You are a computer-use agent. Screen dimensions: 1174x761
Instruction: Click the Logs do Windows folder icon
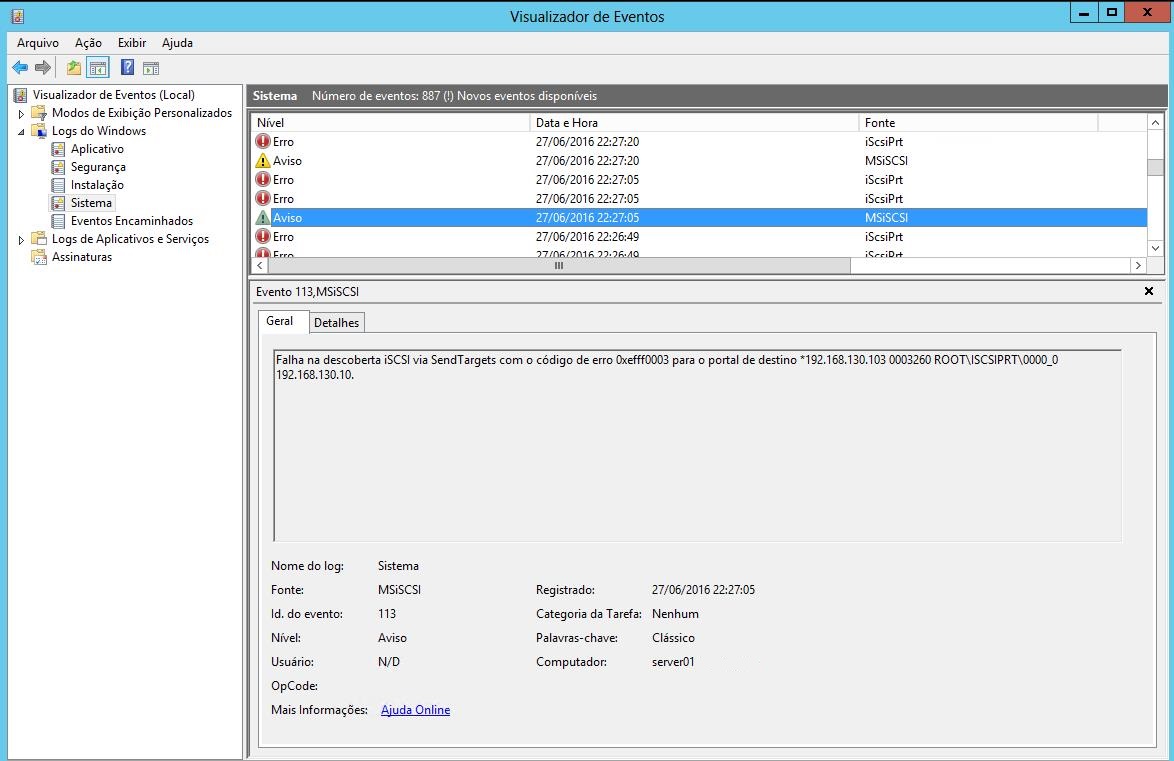tap(39, 131)
